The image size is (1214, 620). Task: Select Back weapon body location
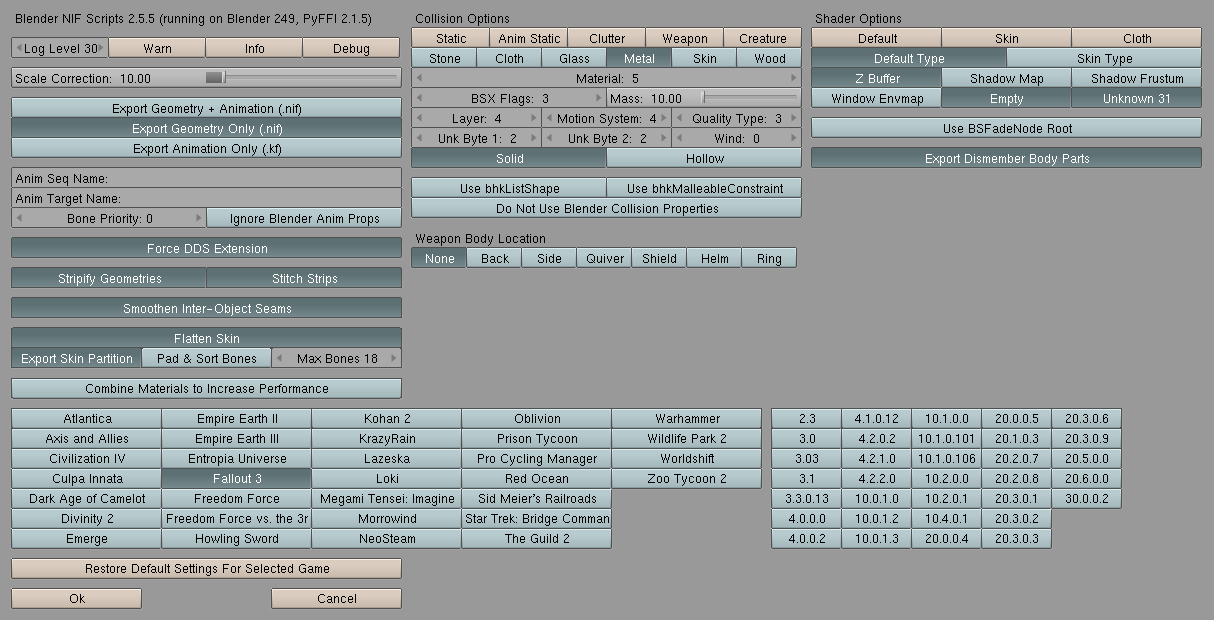494,258
